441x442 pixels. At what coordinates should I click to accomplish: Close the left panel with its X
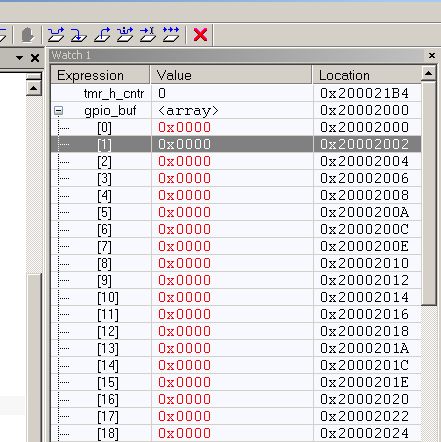(35, 58)
